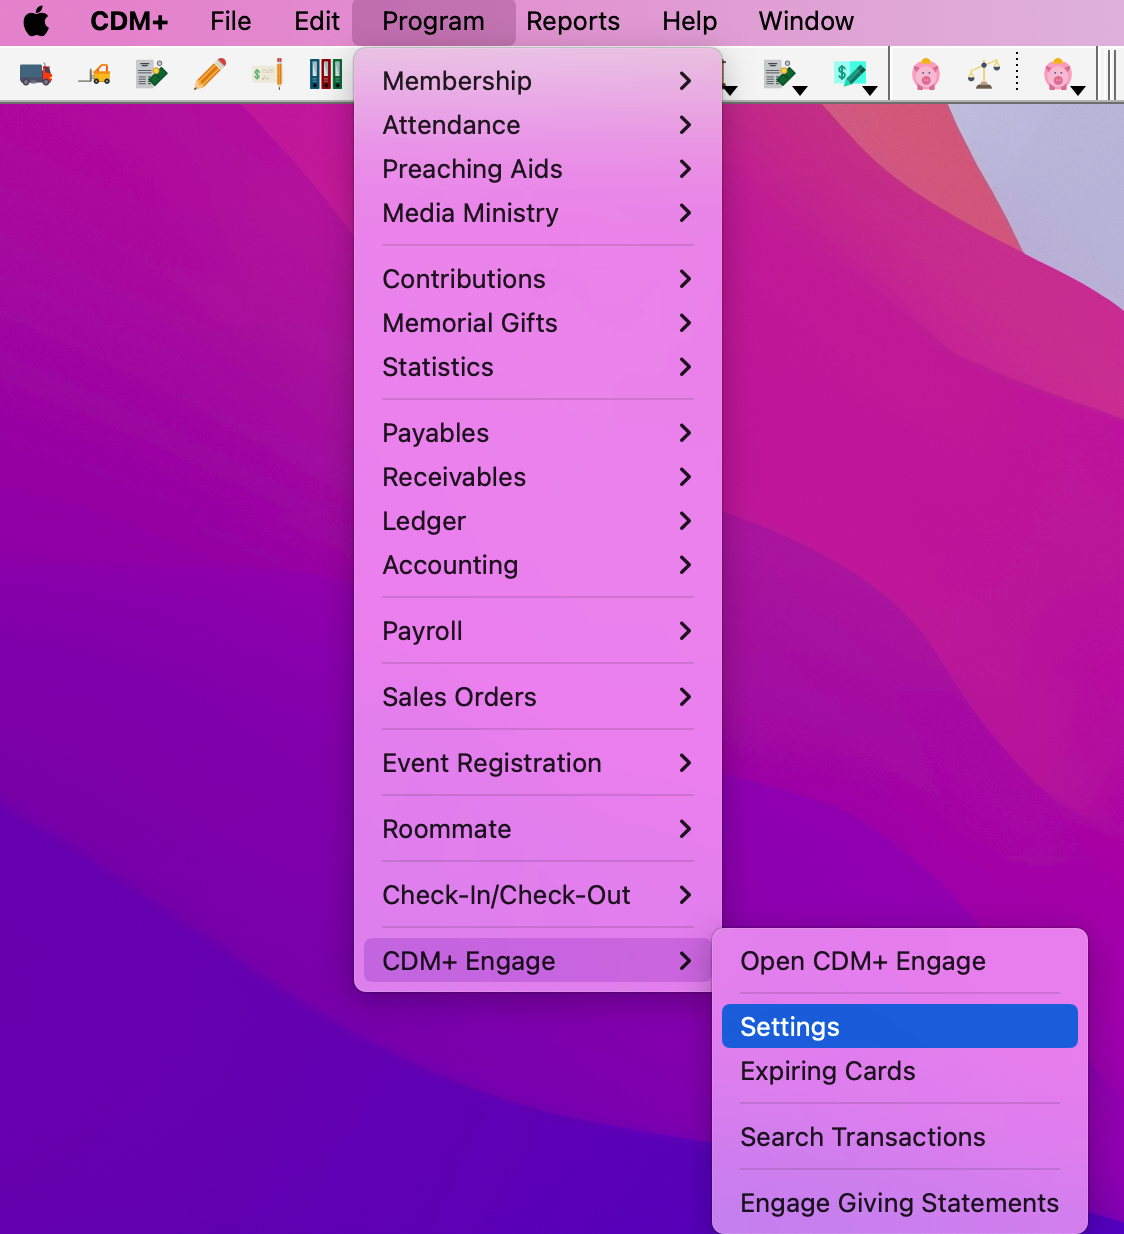Open the Edit menu

coord(317,21)
